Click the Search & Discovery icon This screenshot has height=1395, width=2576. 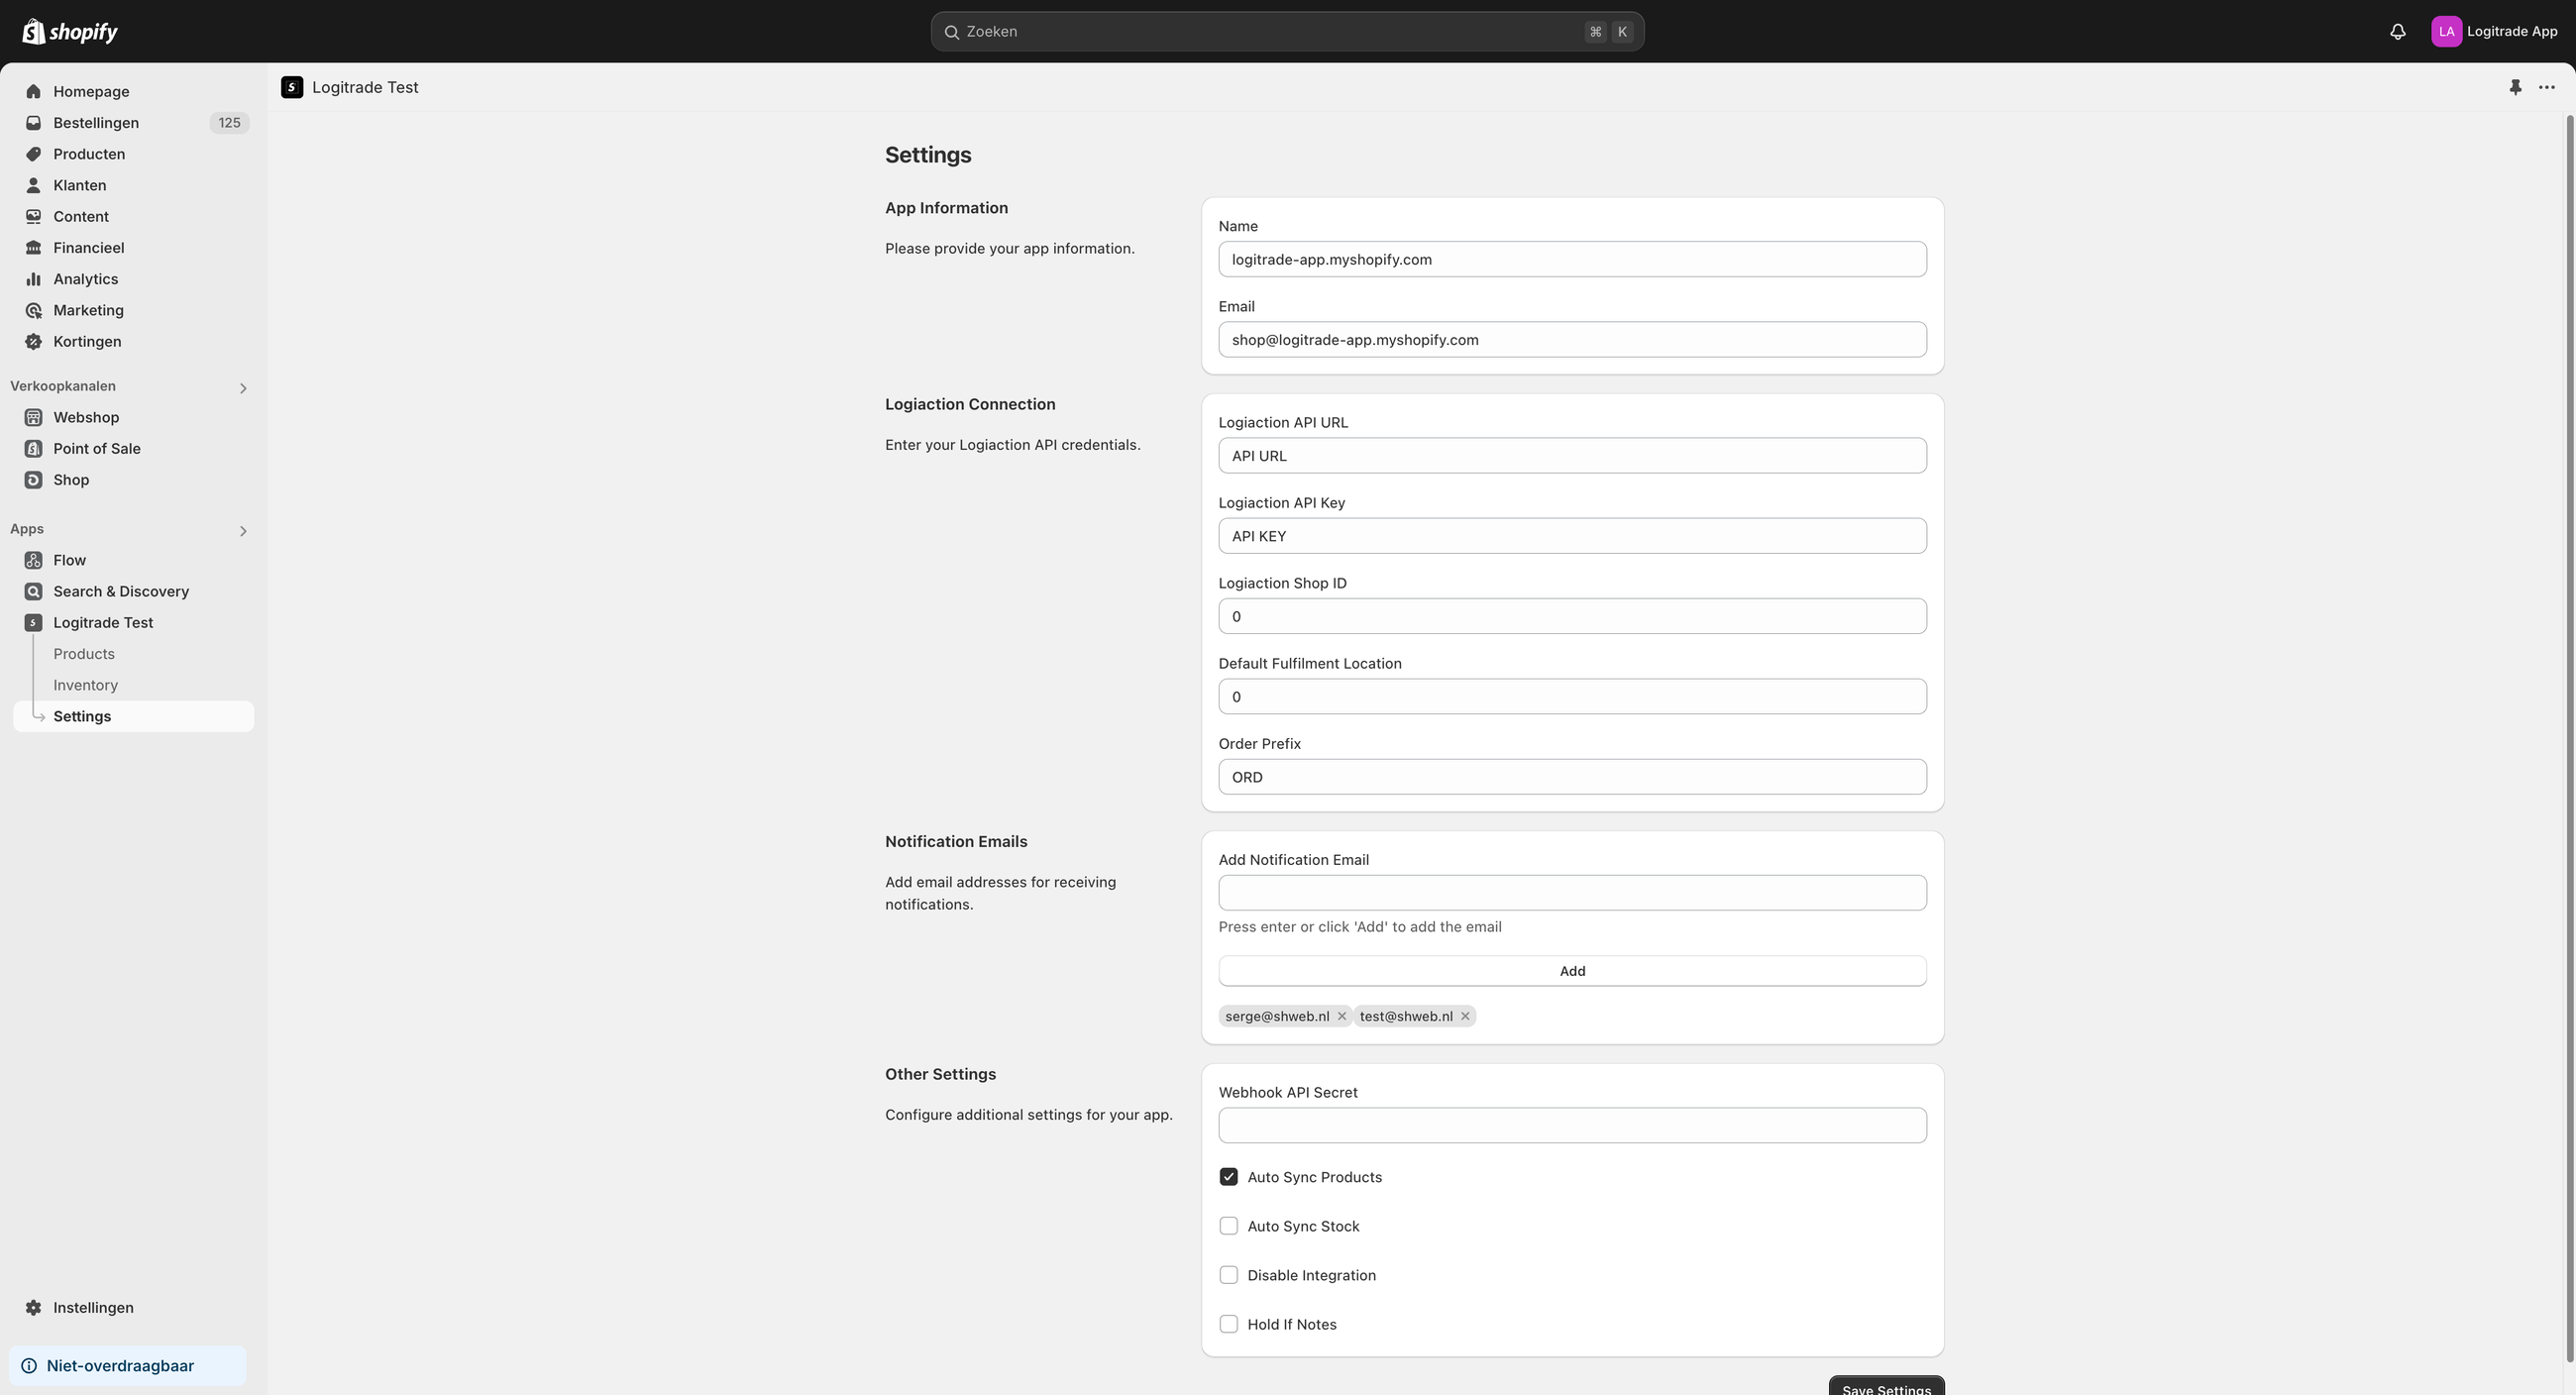coord(33,592)
